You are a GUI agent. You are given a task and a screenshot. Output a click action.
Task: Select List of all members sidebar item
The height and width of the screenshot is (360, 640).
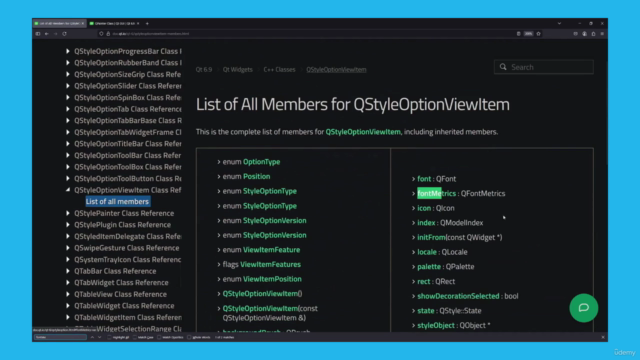(x=117, y=201)
